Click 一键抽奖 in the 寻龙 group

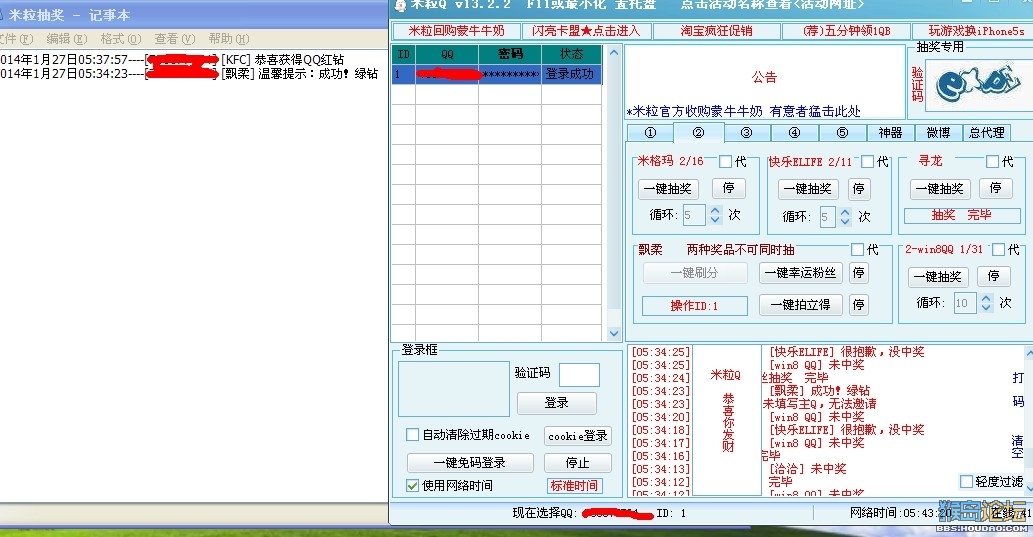tap(940, 189)
